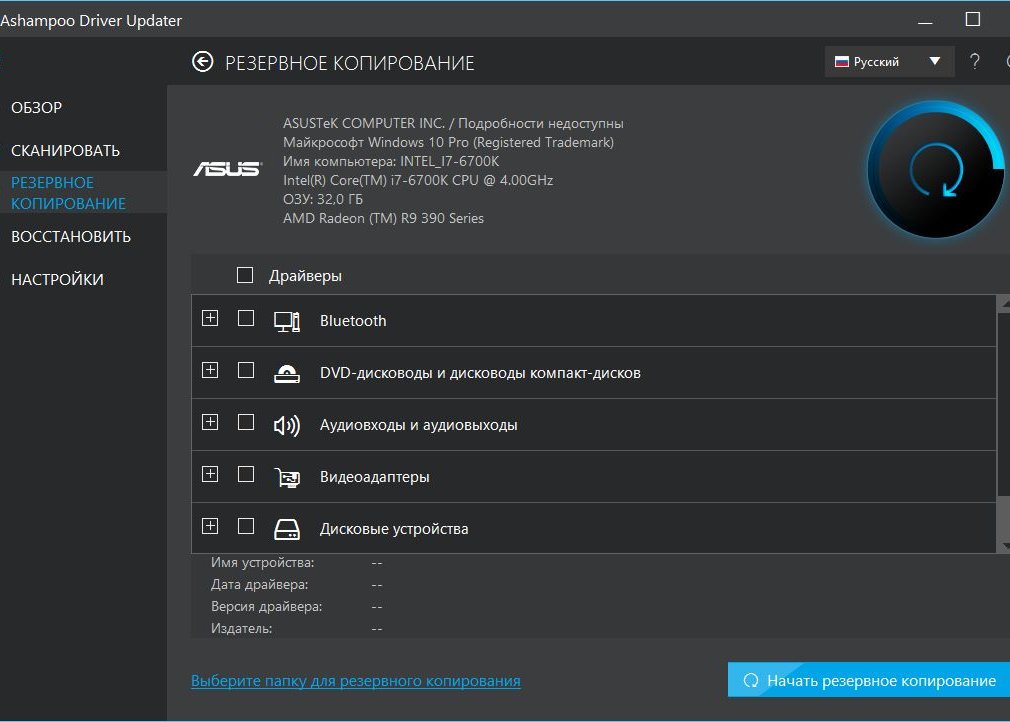Maximize the Ashampoo Driver Updater window
1010x722 pixels.
[973, 19]
